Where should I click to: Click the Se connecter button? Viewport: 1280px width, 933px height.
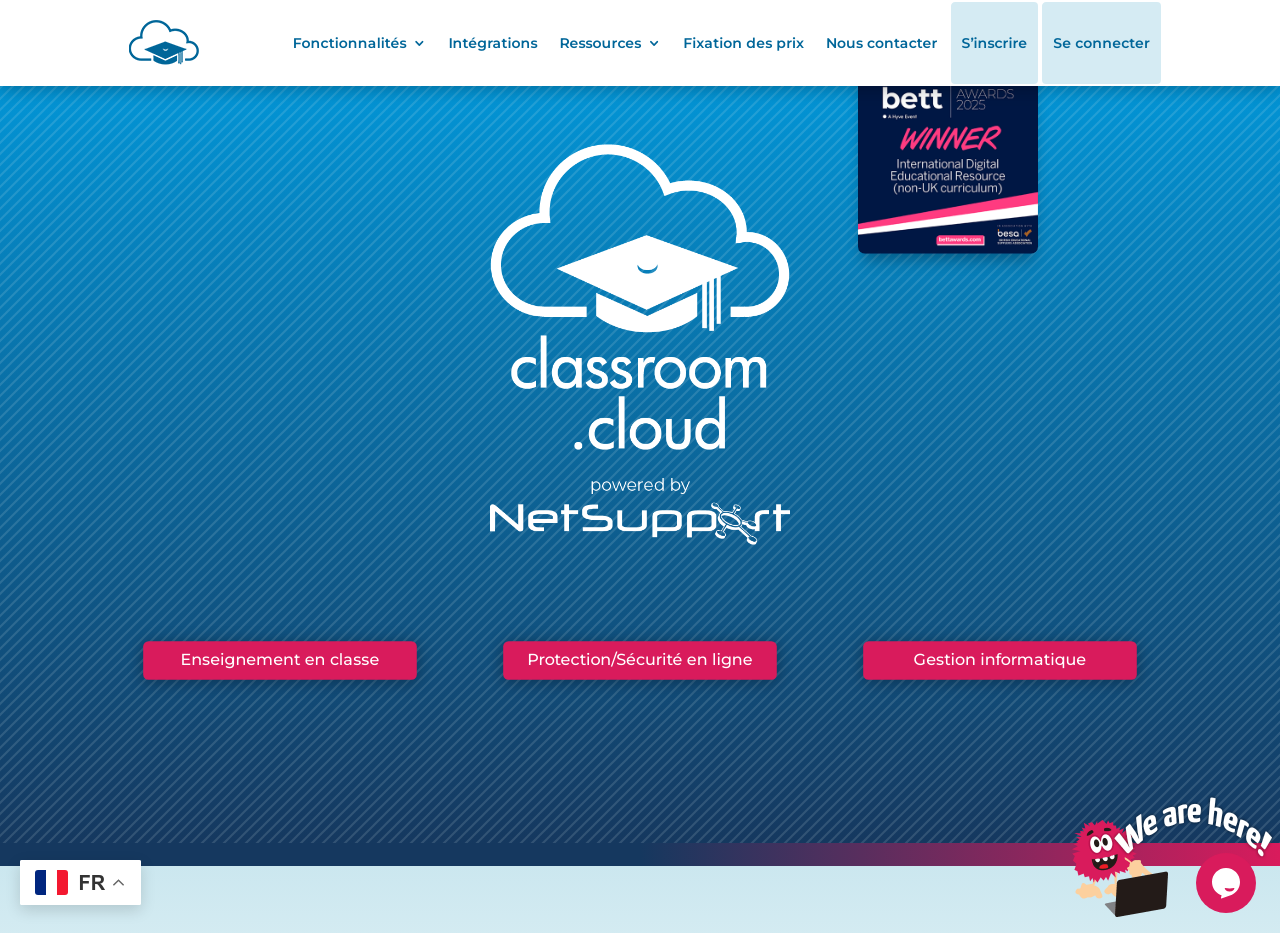(1101, 43)
